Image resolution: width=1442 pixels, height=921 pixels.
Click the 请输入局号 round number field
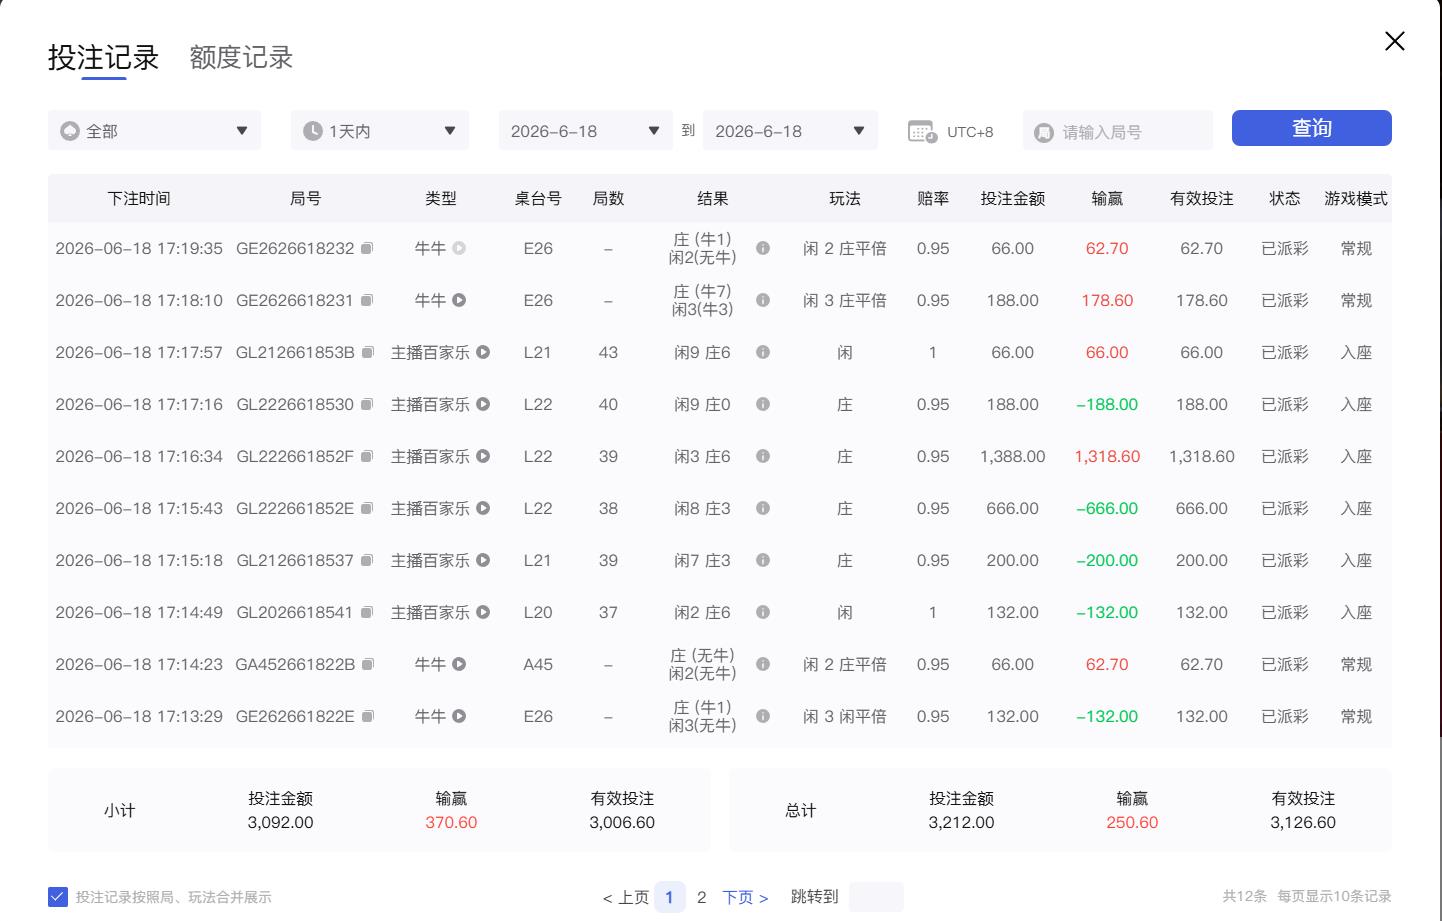point(1117,131)
